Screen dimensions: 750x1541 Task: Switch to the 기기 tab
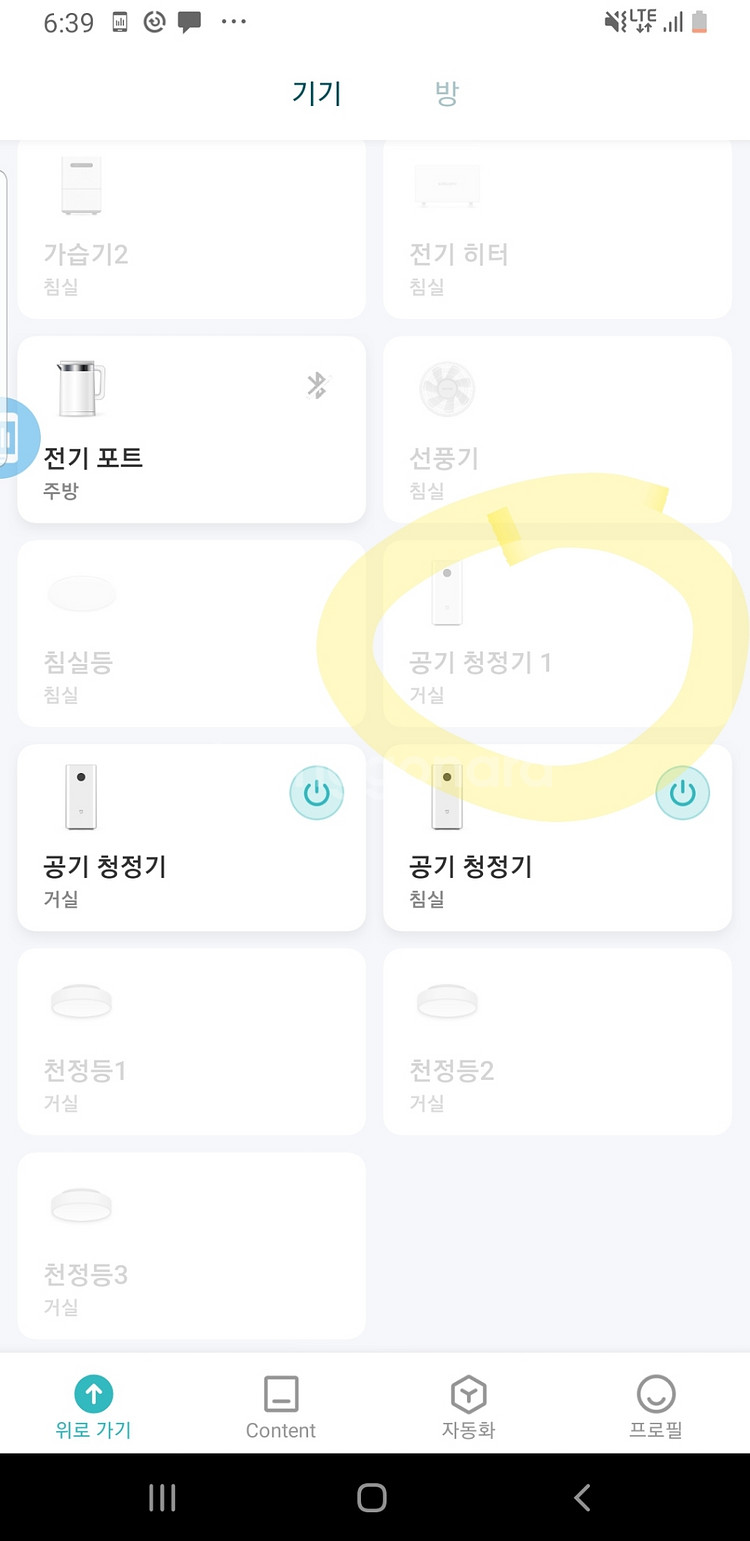click(317, 94)
